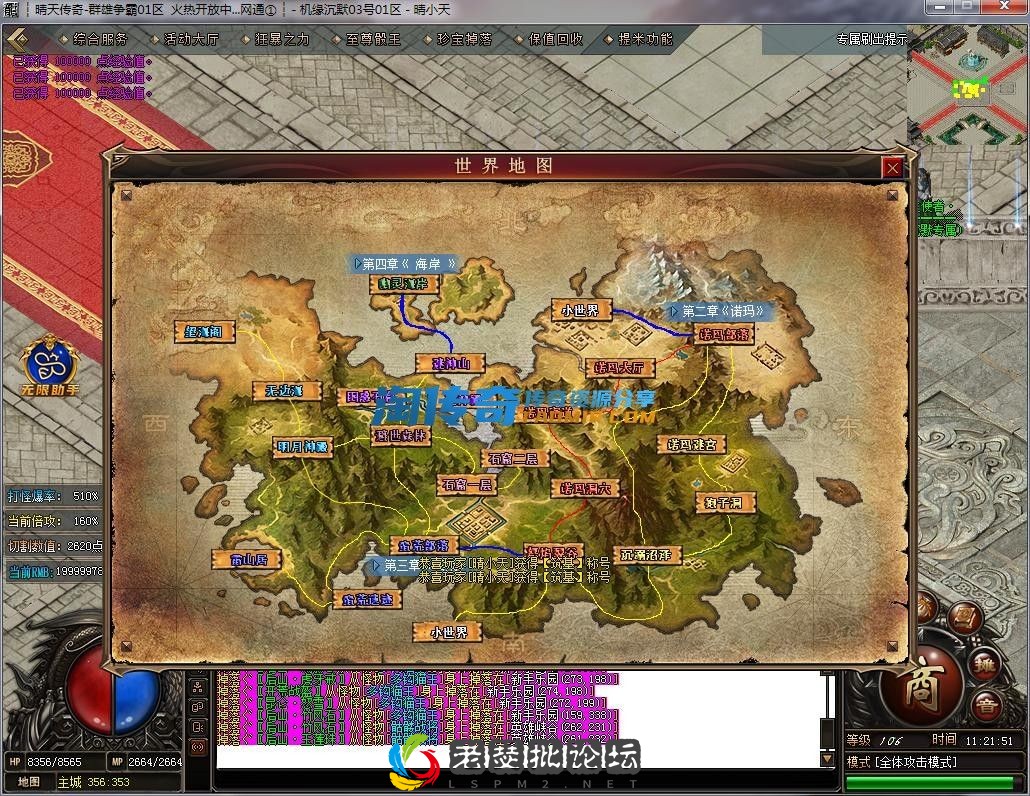Click the third icon left of chat box

[x=198, y=727]
